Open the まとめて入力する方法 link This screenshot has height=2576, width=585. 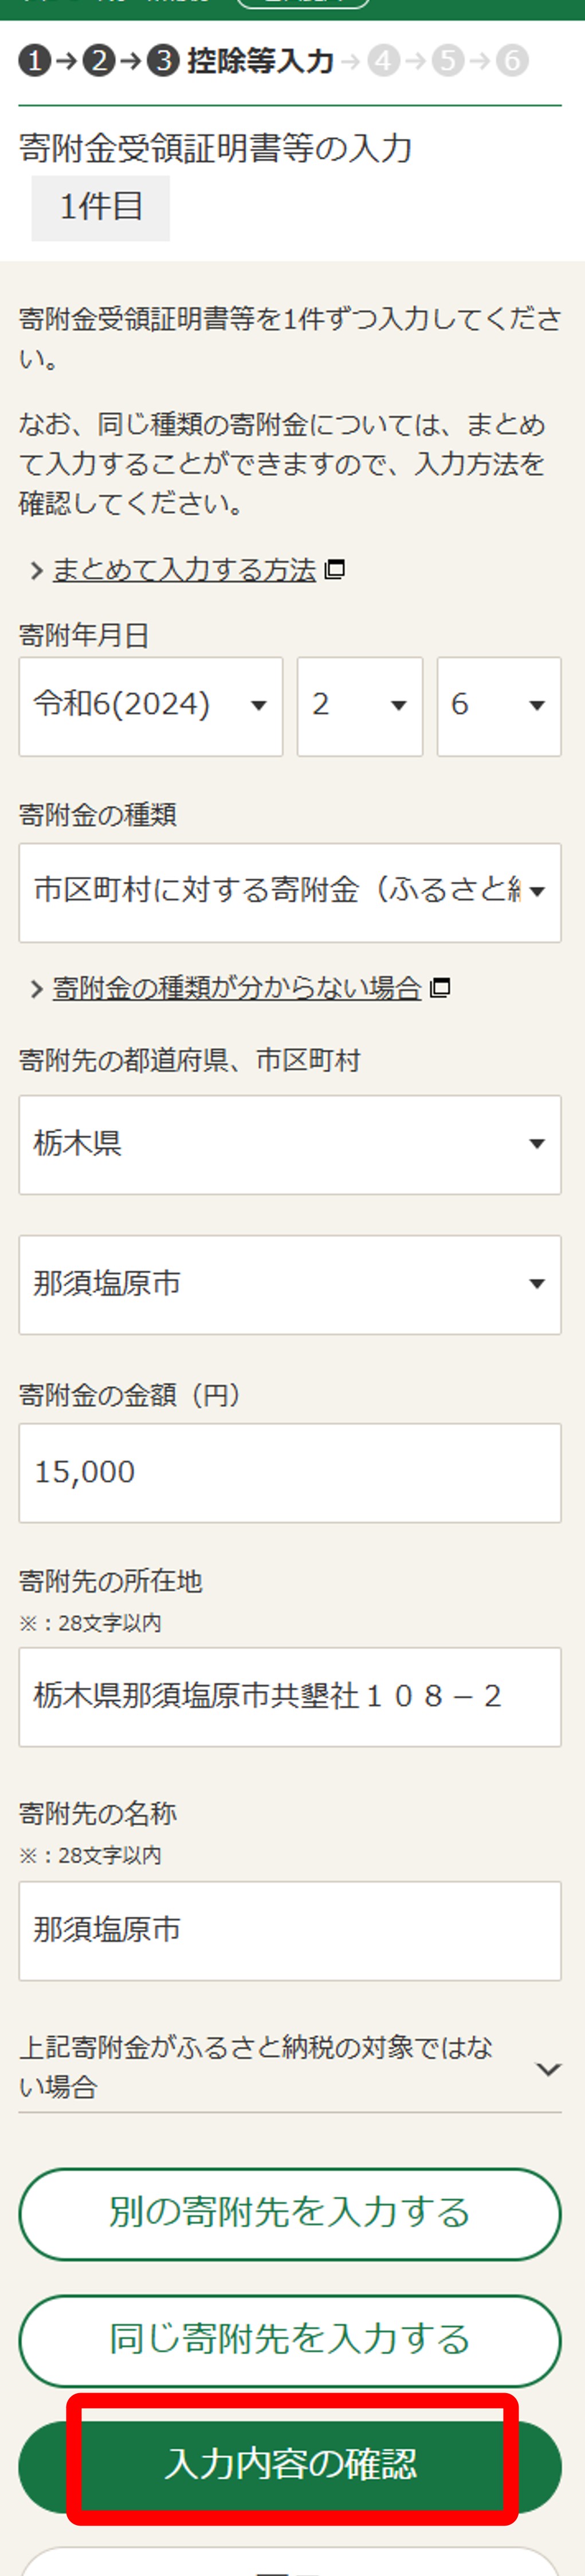coord(184,569)
